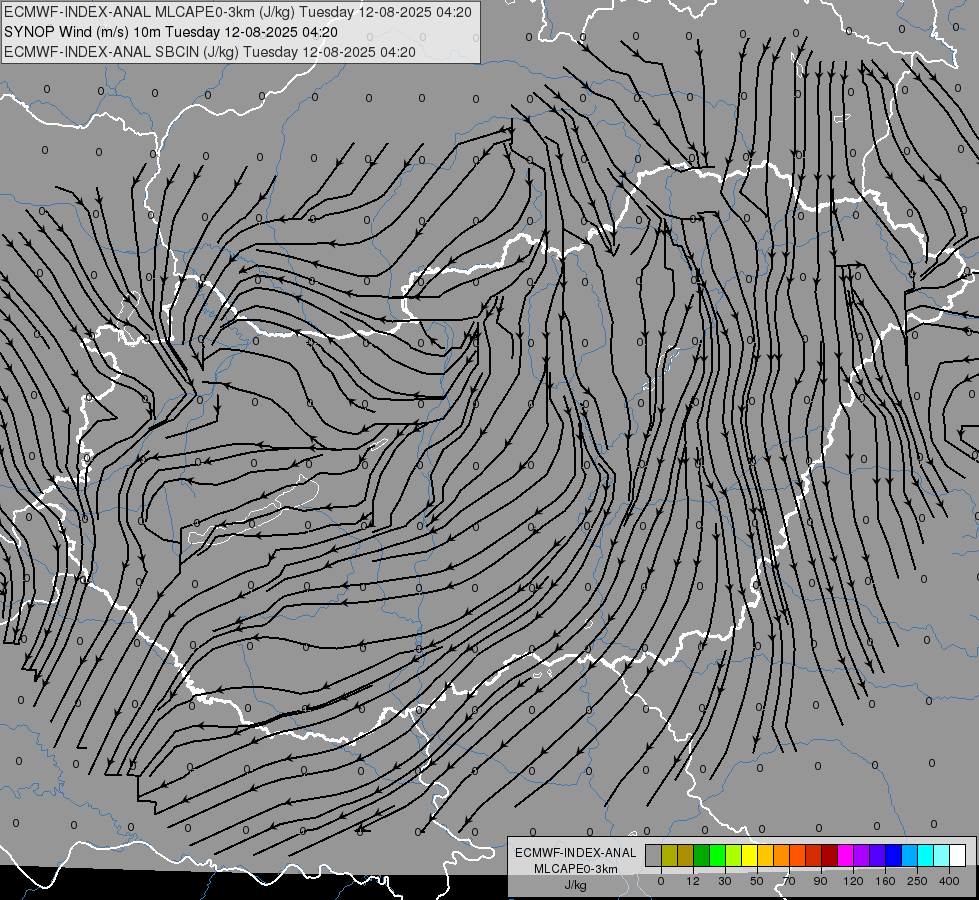Click the MLCAPE0-3km title line in header
Image resolution: width=979 pixels, height=900 pixels.
pyautogui.click(x=238, y=12)
